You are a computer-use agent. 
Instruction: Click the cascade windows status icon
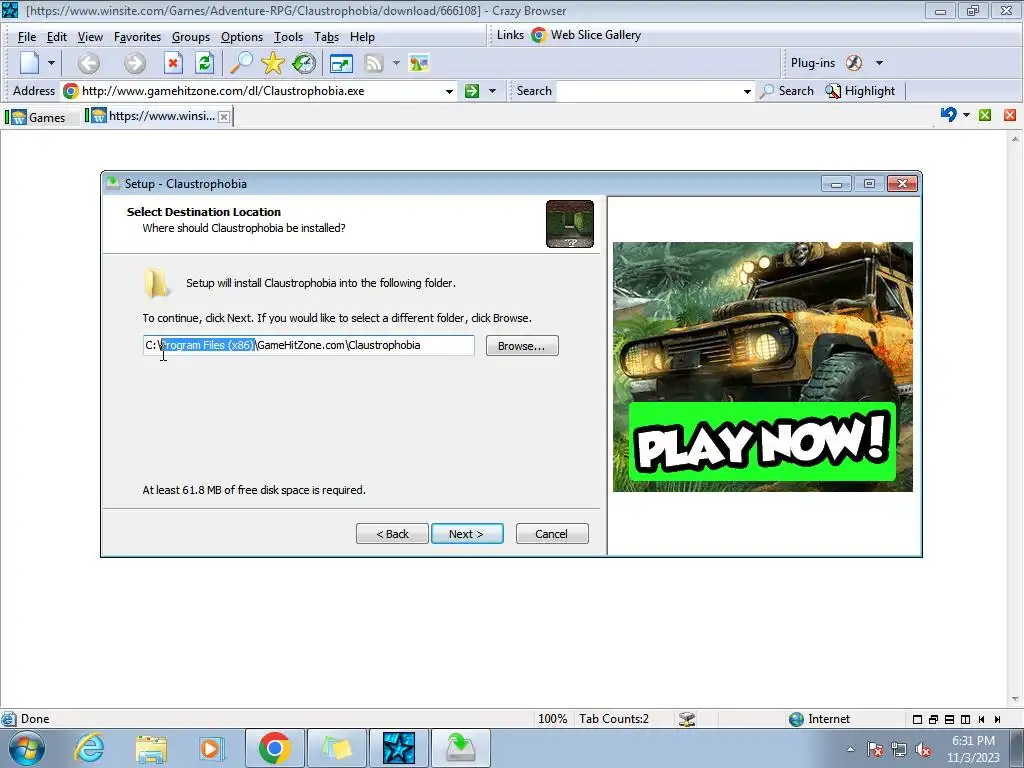(933, 720)
